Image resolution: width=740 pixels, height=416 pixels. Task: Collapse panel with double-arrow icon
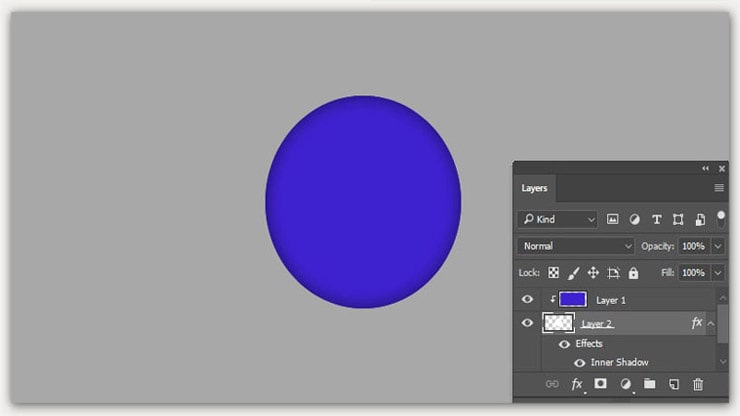(x=705, y=169)
